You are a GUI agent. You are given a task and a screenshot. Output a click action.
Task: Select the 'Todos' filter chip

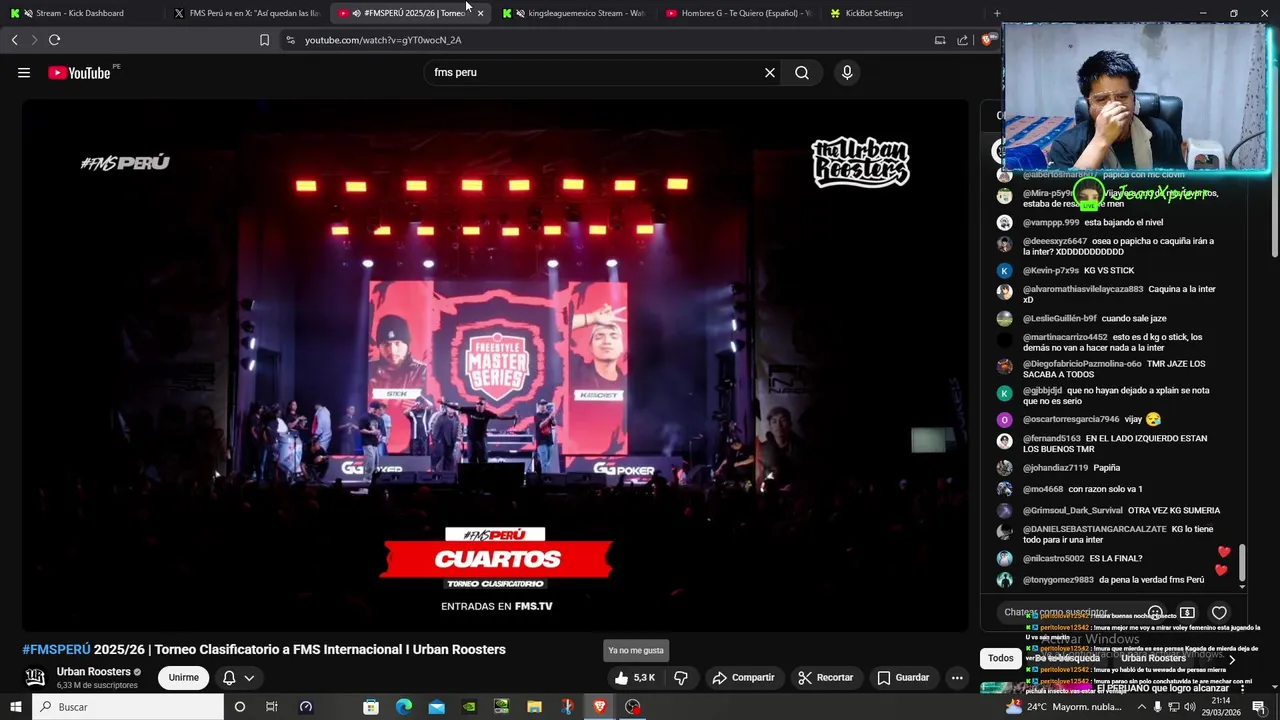(1001, 658)
